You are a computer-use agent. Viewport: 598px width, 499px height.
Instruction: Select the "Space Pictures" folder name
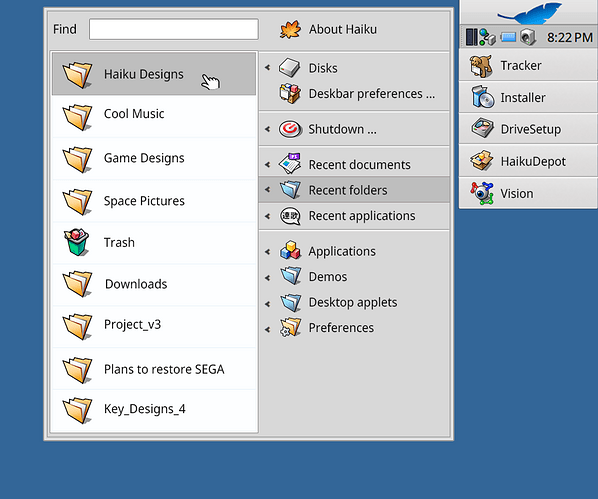click(x=144, y=201)
